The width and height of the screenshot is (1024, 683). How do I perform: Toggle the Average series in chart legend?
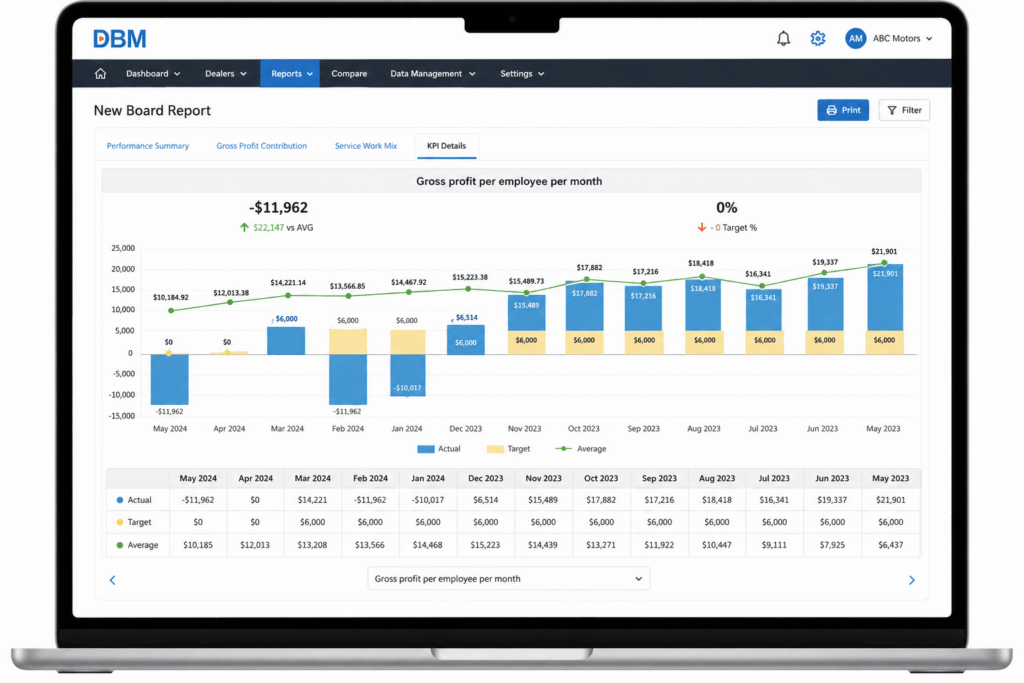click(581, 449)
